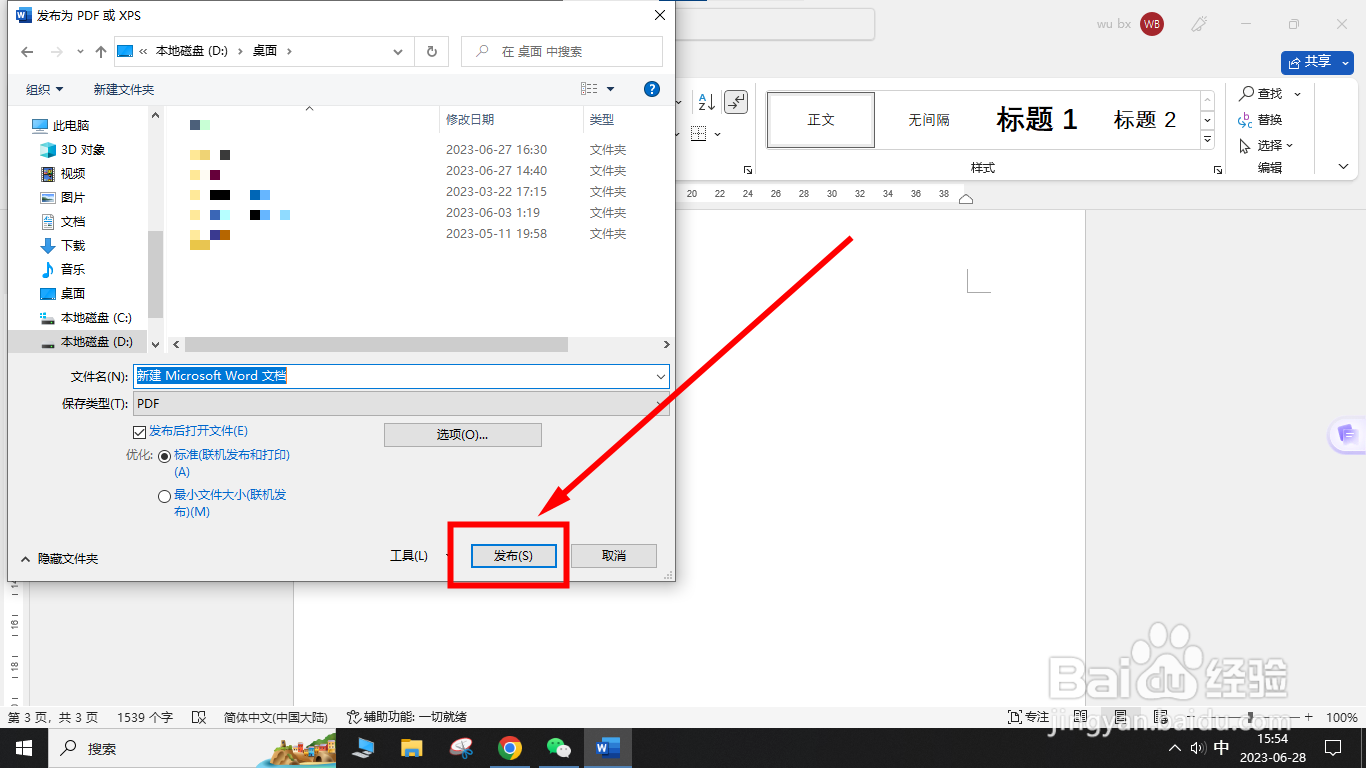Click the coming-soon megaphone icon in Word
The image size is (1366, 768).
(x=1201, y=24)
